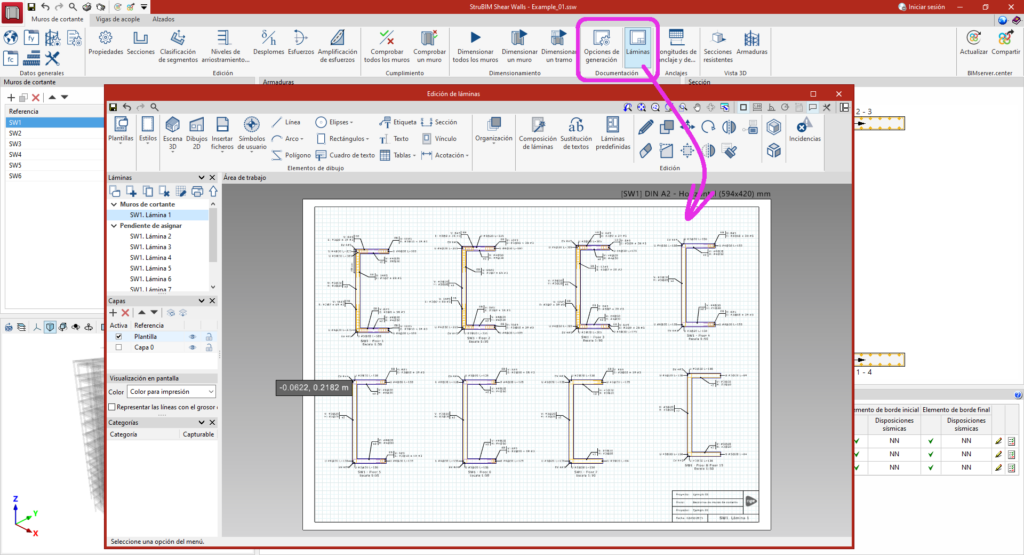The width and height of the screenshot is (1024, 555).
Task: Insert a Cuadro de texto element
Action: [x=345, y=155]
